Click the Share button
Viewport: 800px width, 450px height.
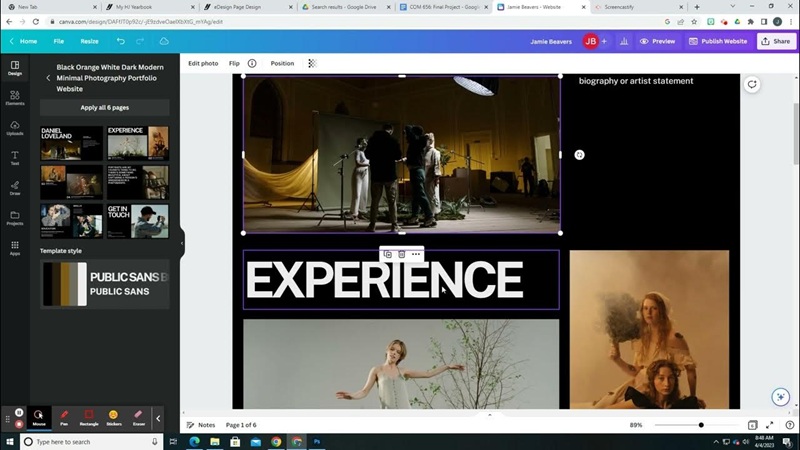(x=776, y=41)
